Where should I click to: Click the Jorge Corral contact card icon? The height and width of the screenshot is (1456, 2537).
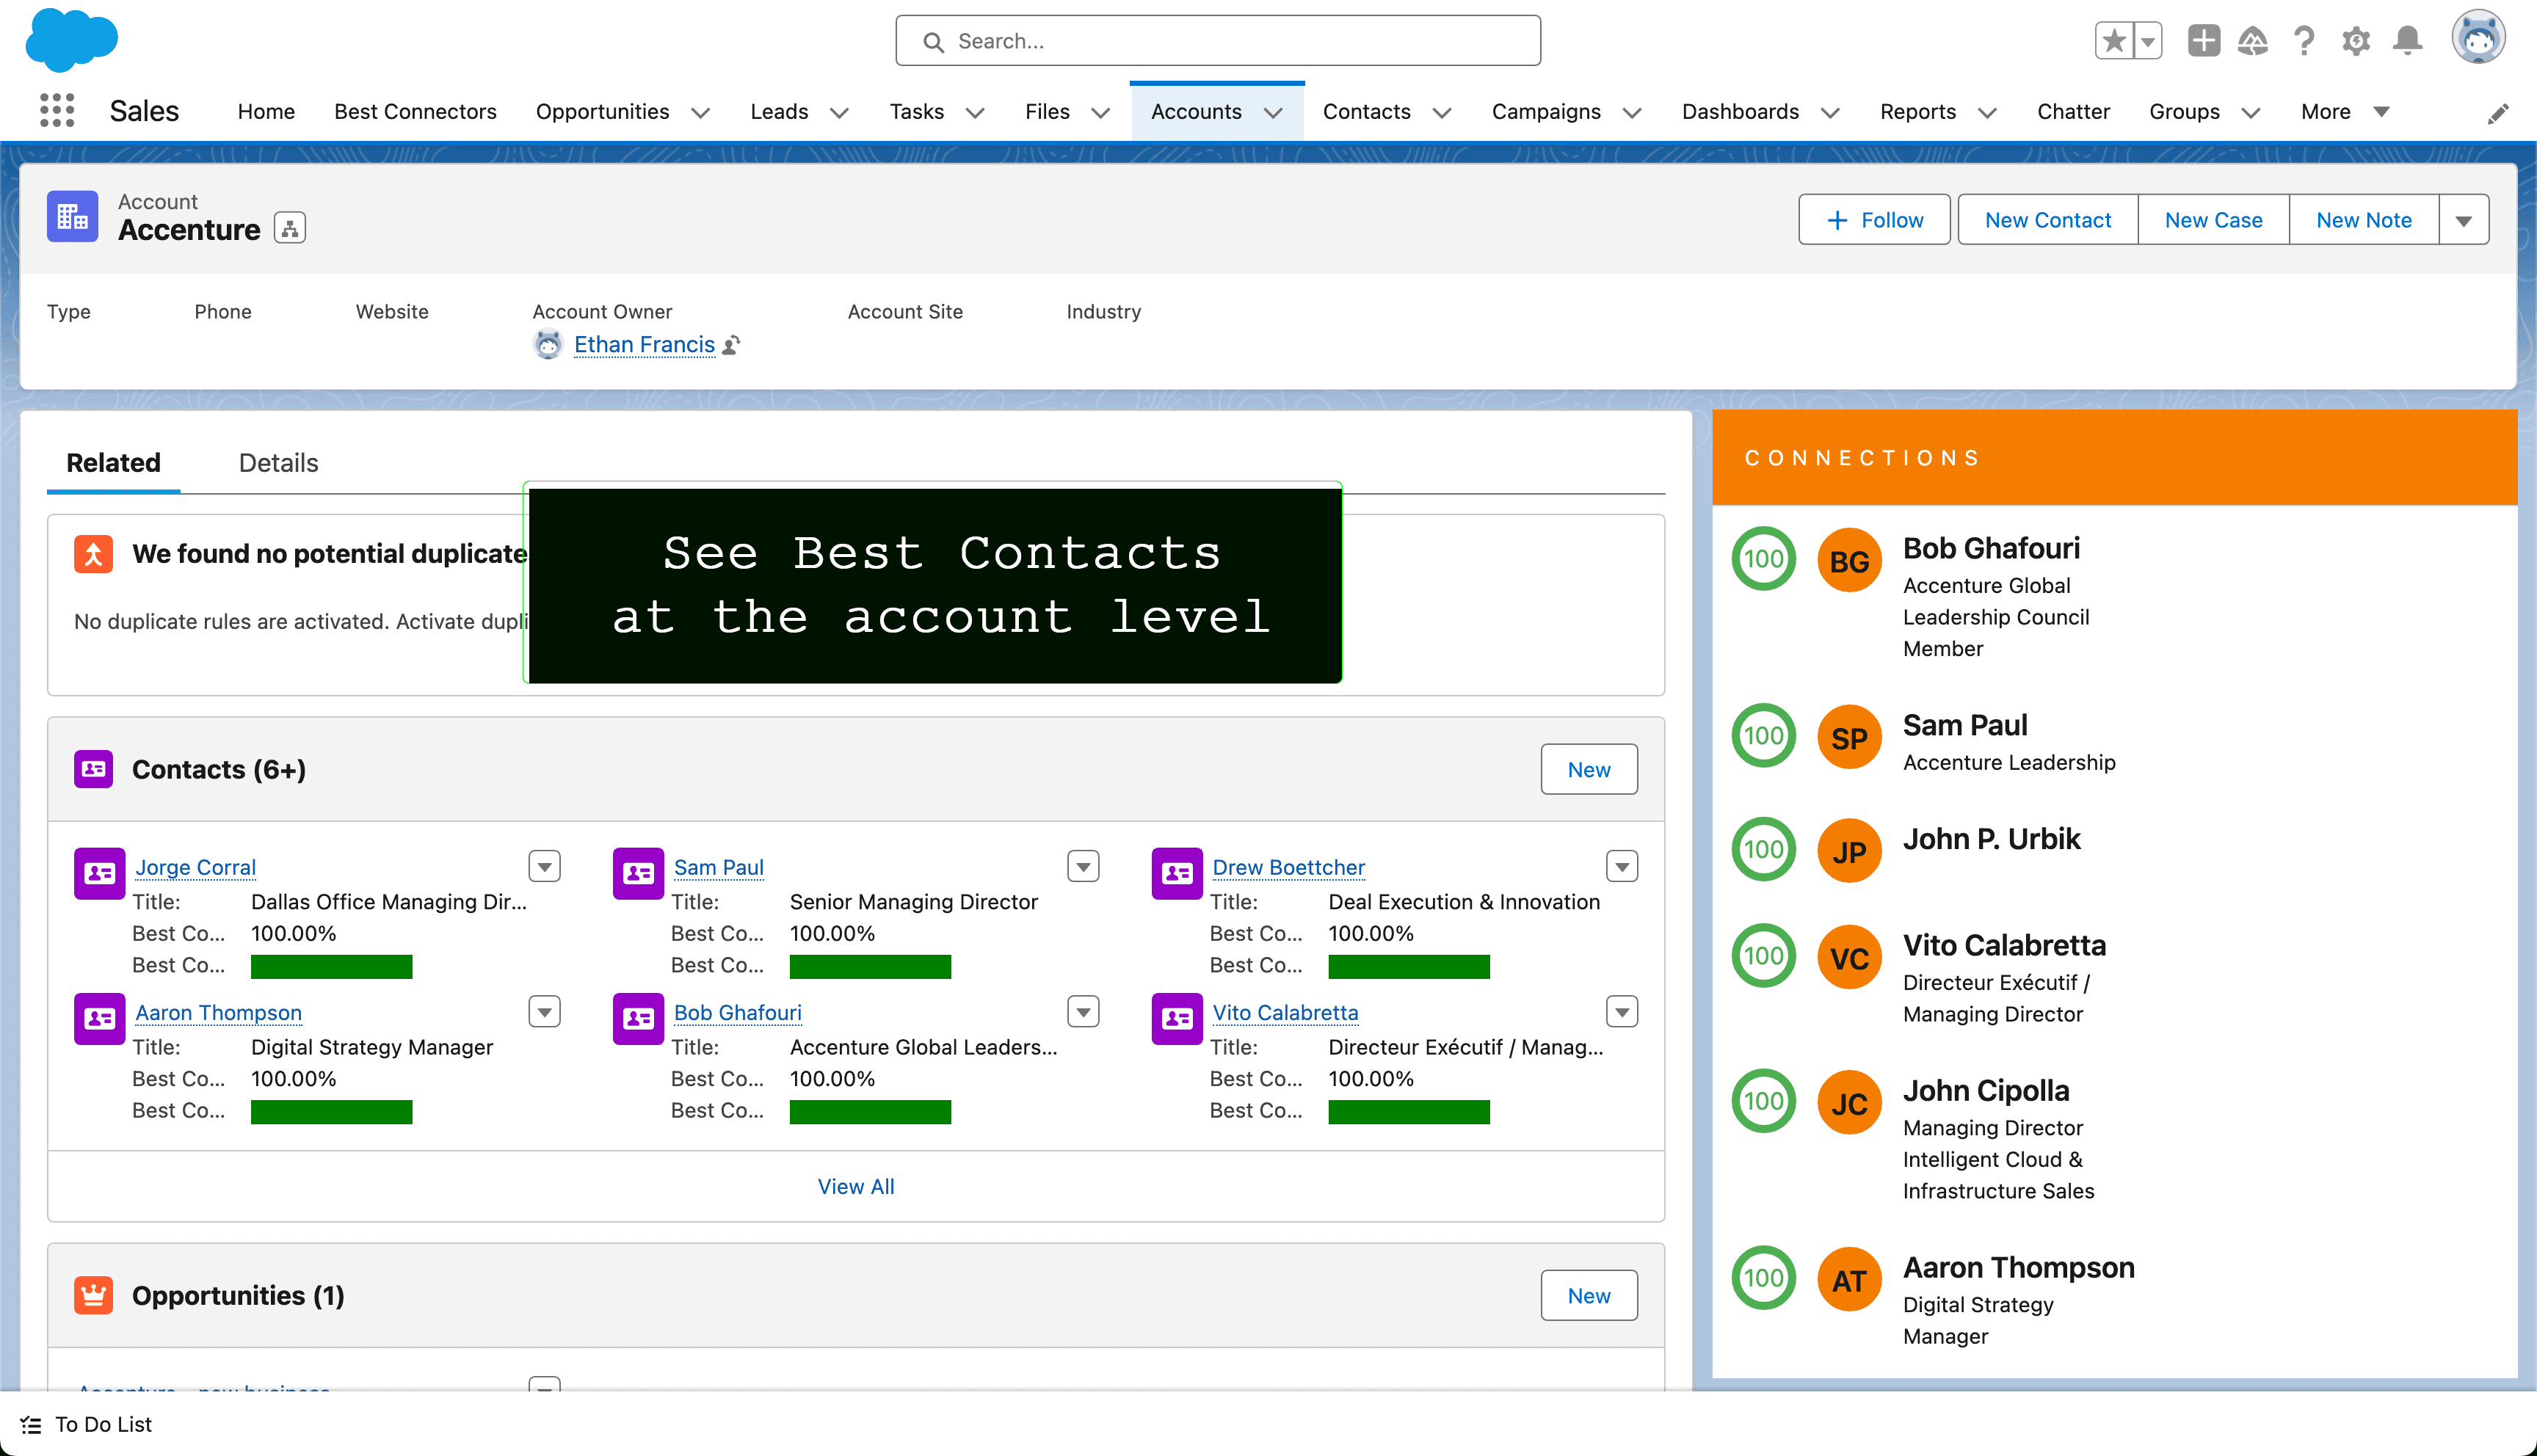click(x=100, y=873)
